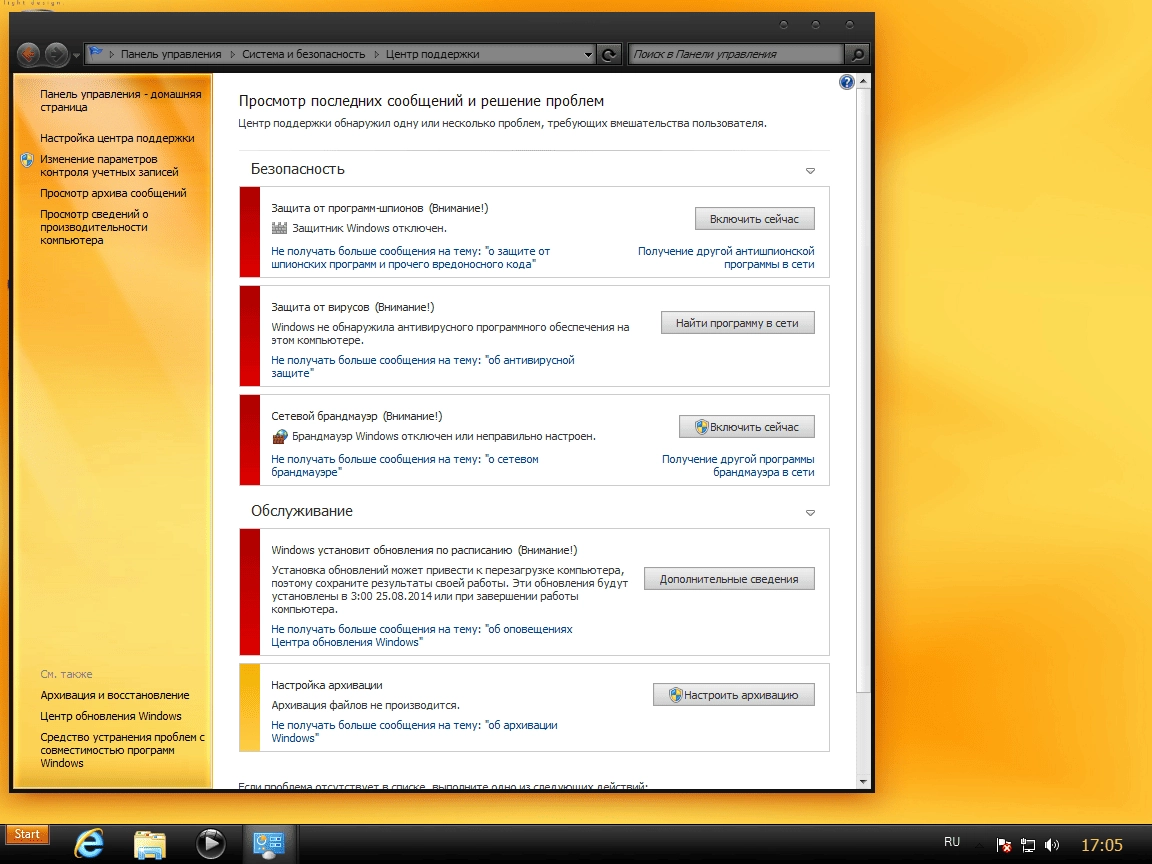Click 'Дополнительные сведения' button
The image size is (1152, 864).
pos(730,579)
